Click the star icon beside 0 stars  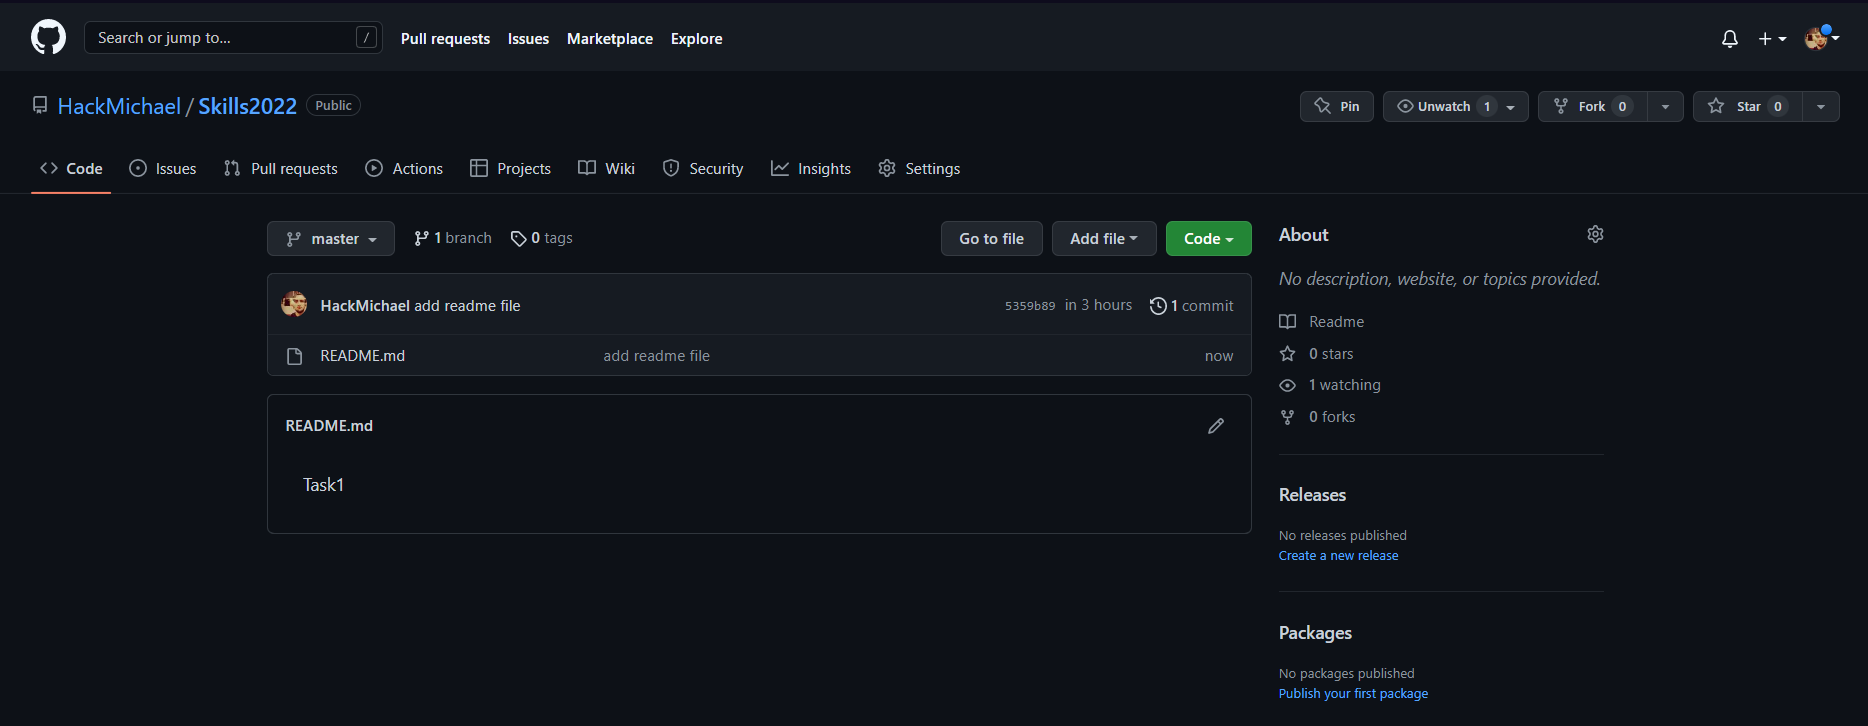[1287, 354]
